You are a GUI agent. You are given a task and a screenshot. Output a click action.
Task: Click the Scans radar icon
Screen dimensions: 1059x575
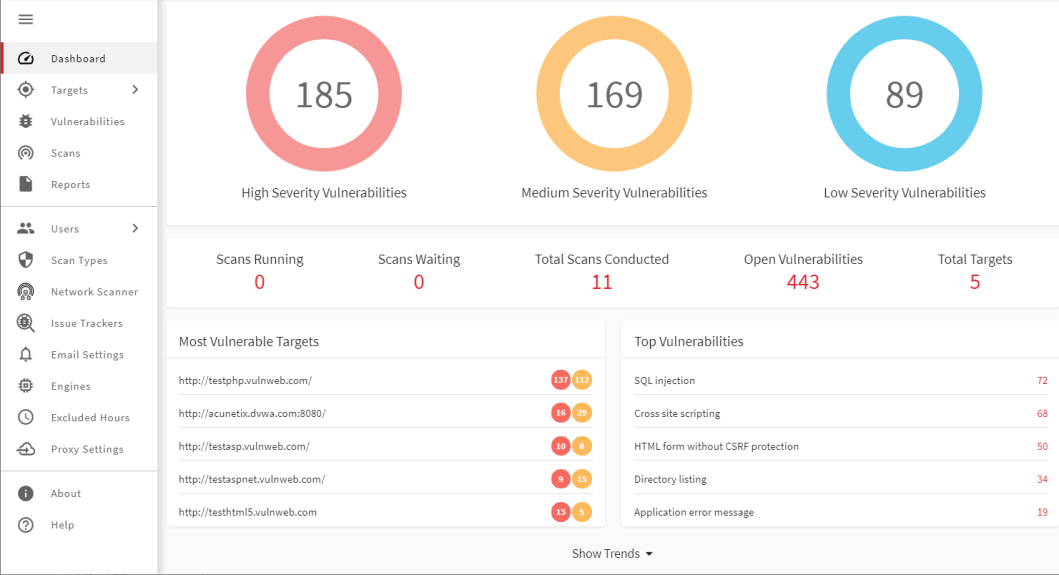[26, 153]
